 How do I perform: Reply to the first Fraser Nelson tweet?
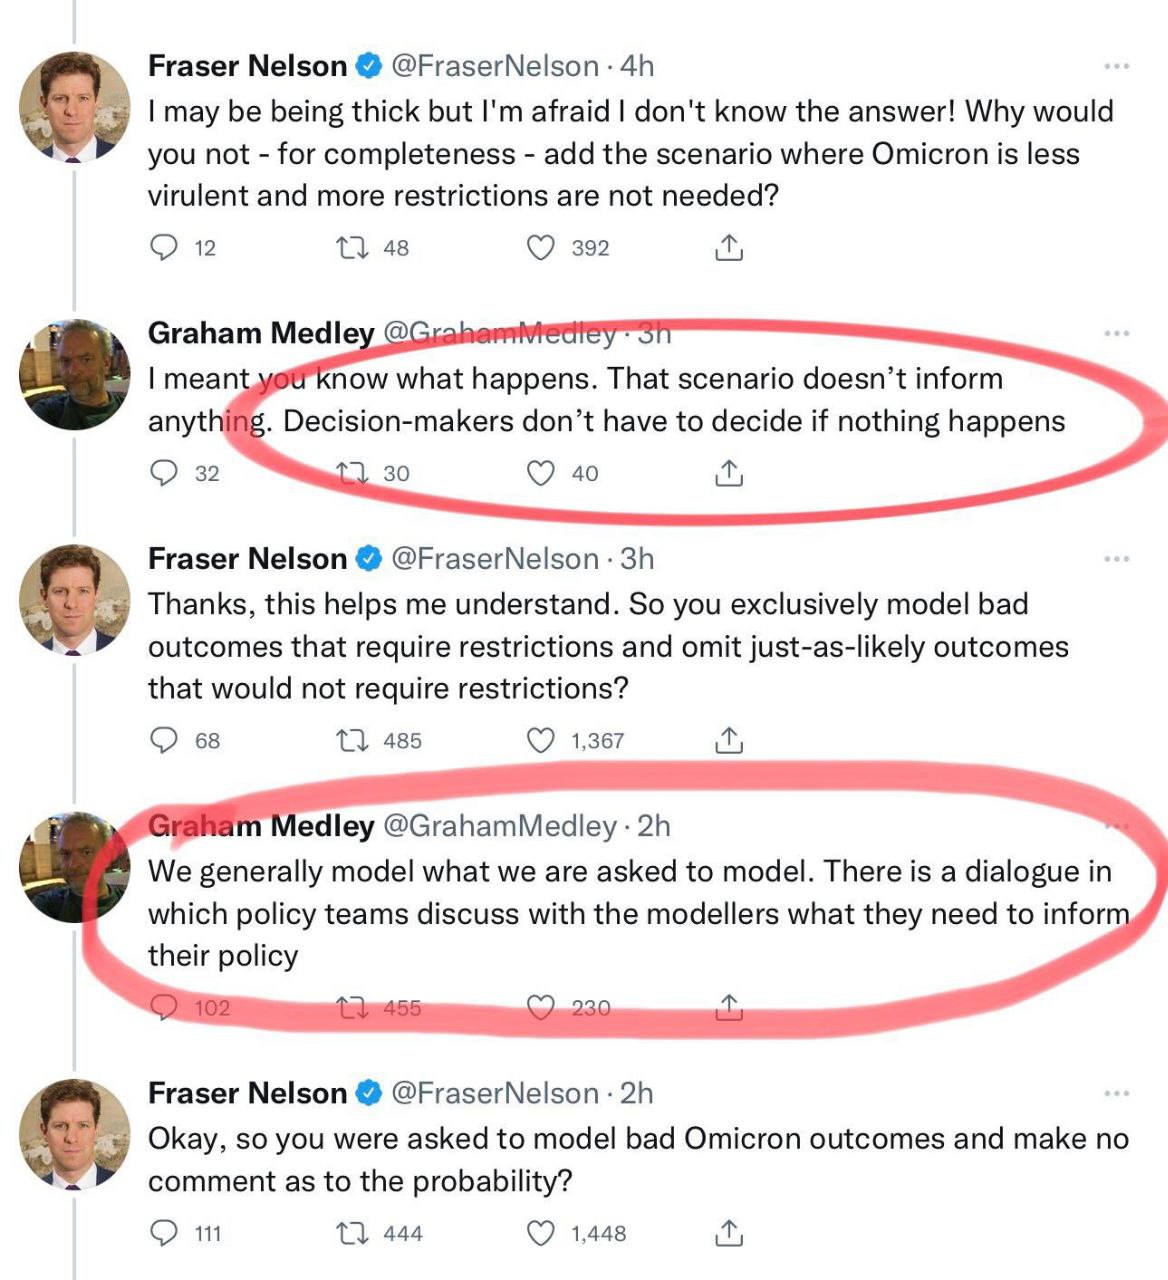[x=163, y=247]
